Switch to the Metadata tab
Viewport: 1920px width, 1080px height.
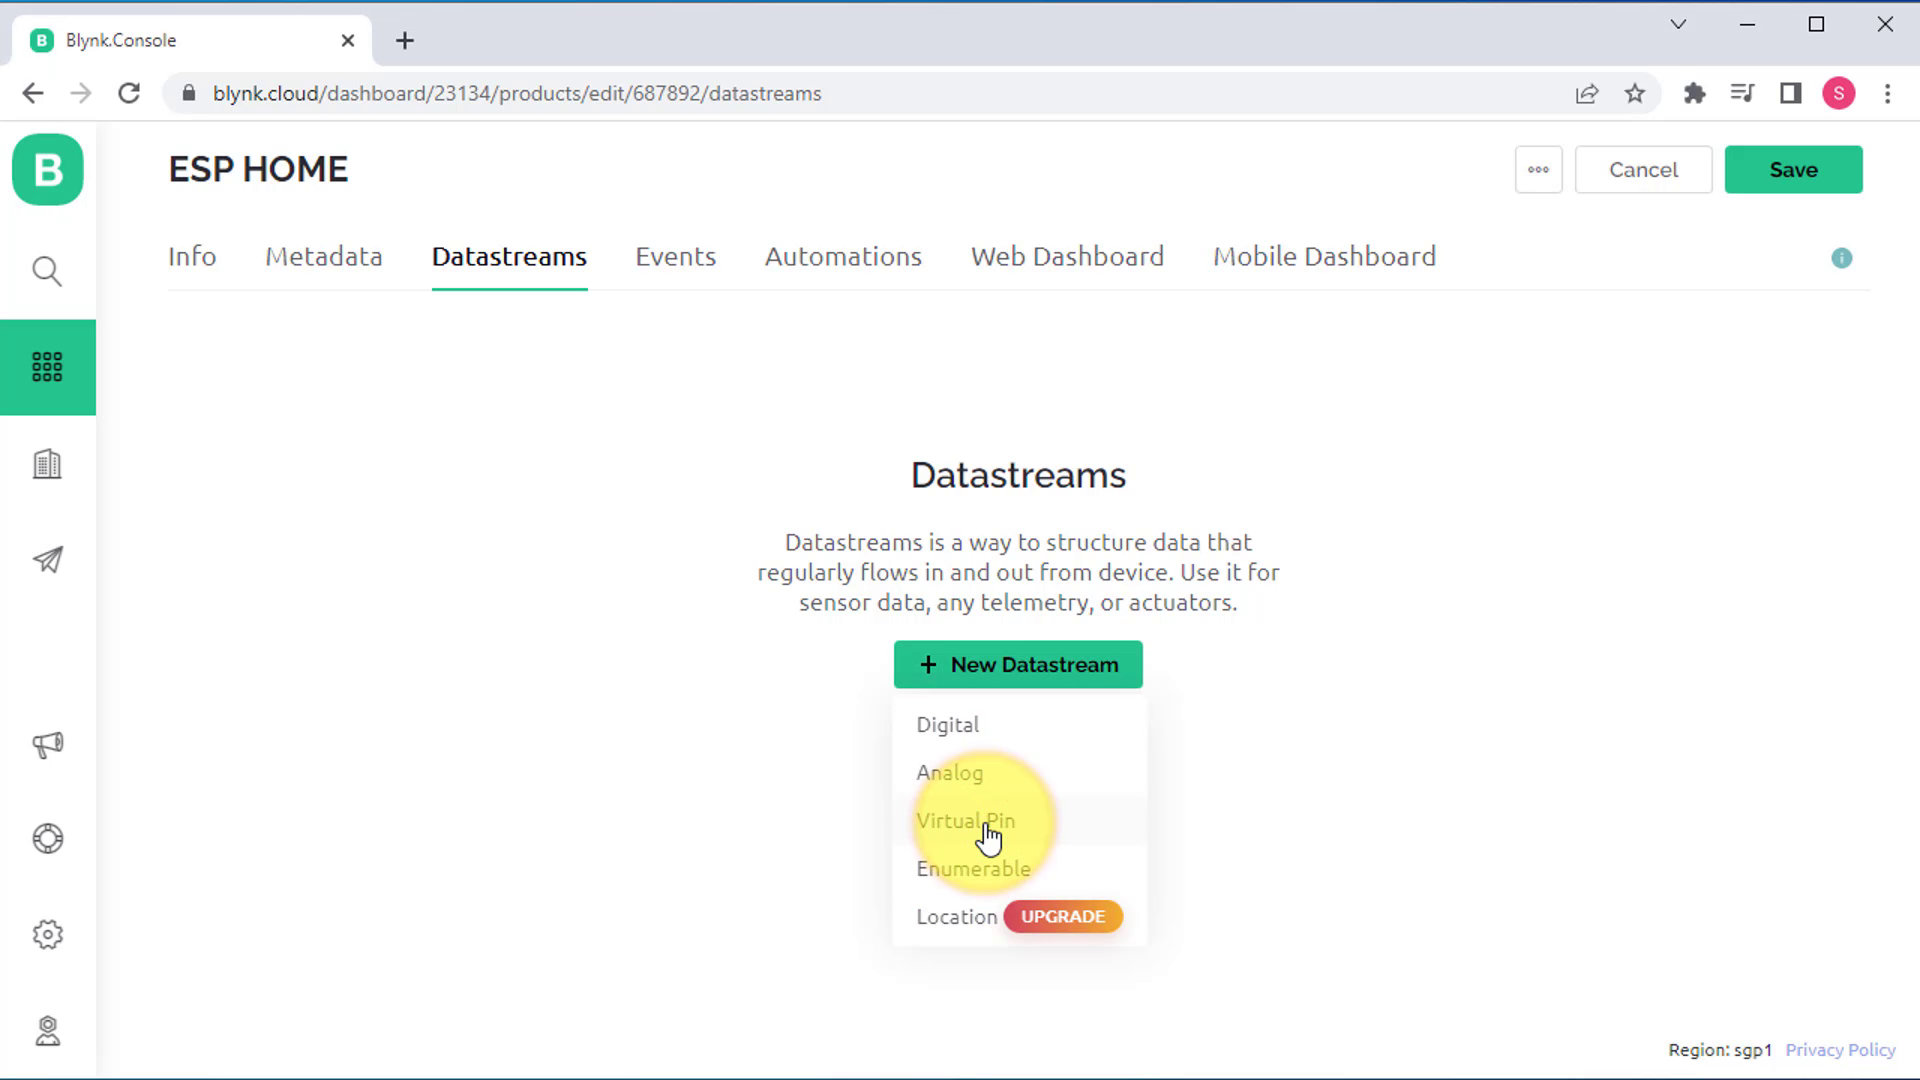click(x=324, y=257)
